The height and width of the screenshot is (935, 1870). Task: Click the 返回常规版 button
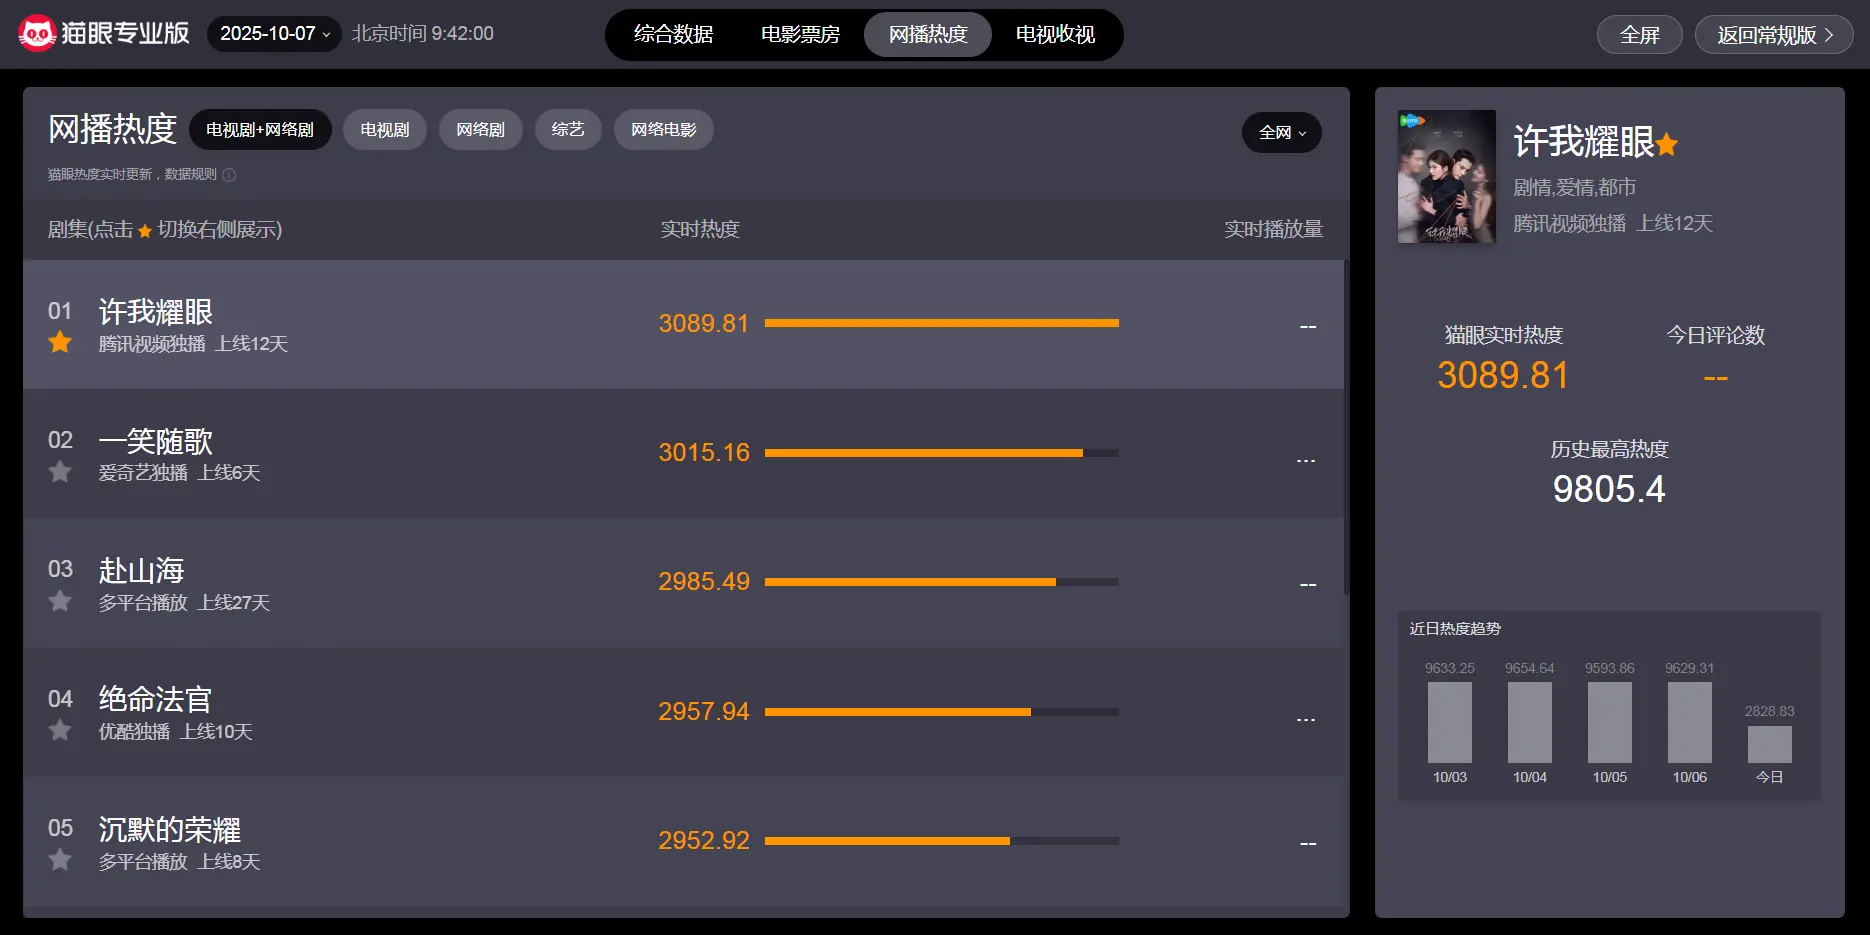click(1773, 35)
